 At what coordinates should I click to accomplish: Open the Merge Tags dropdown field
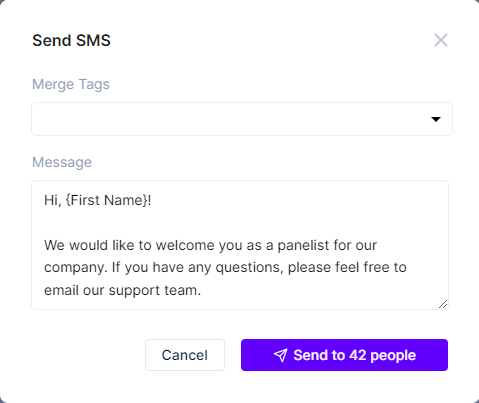point(242,119)
